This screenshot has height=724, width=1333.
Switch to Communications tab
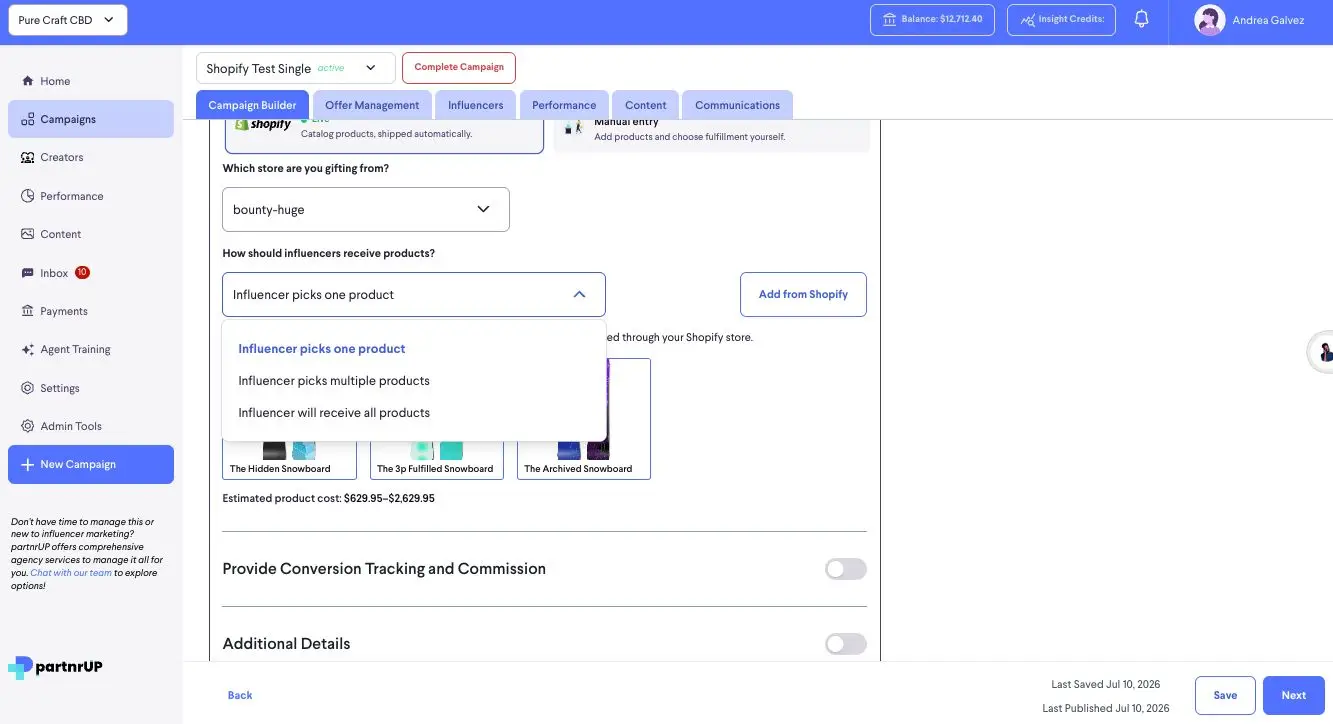738,105
